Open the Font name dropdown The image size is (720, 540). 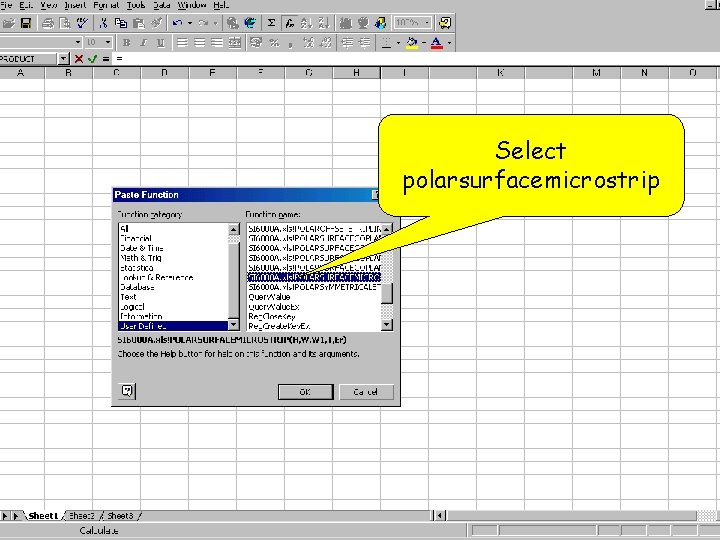[x=78, y=43]
